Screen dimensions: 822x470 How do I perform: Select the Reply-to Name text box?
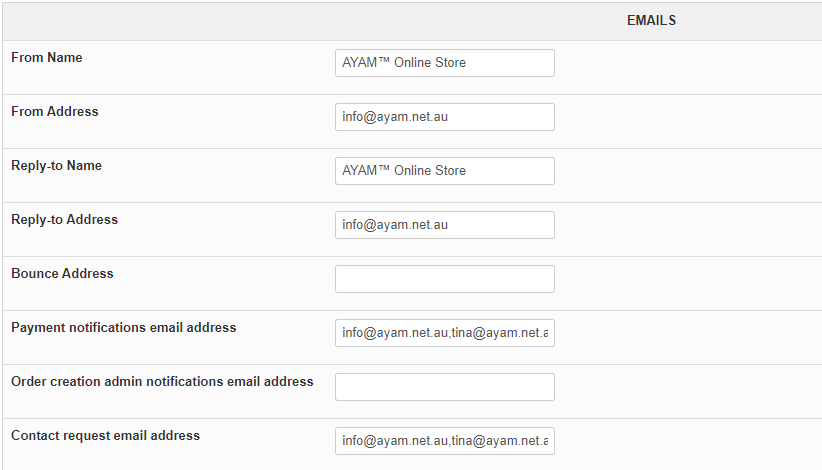(444, 171)
